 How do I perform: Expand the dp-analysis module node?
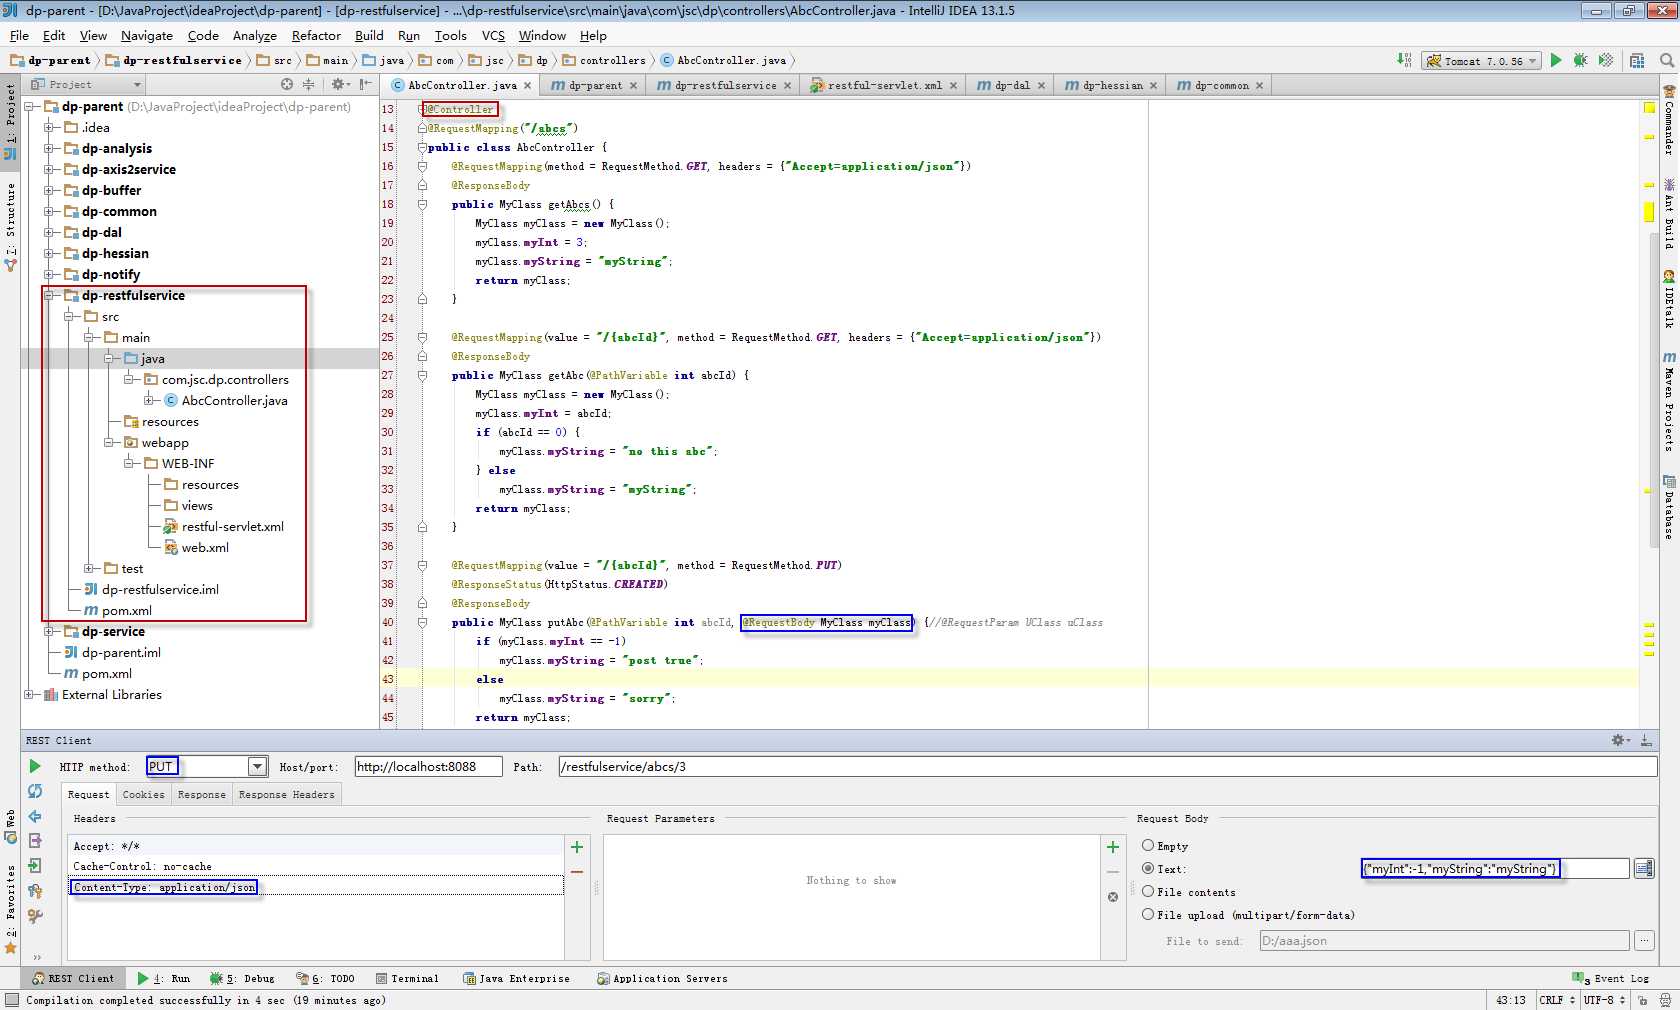click(49, 149)
